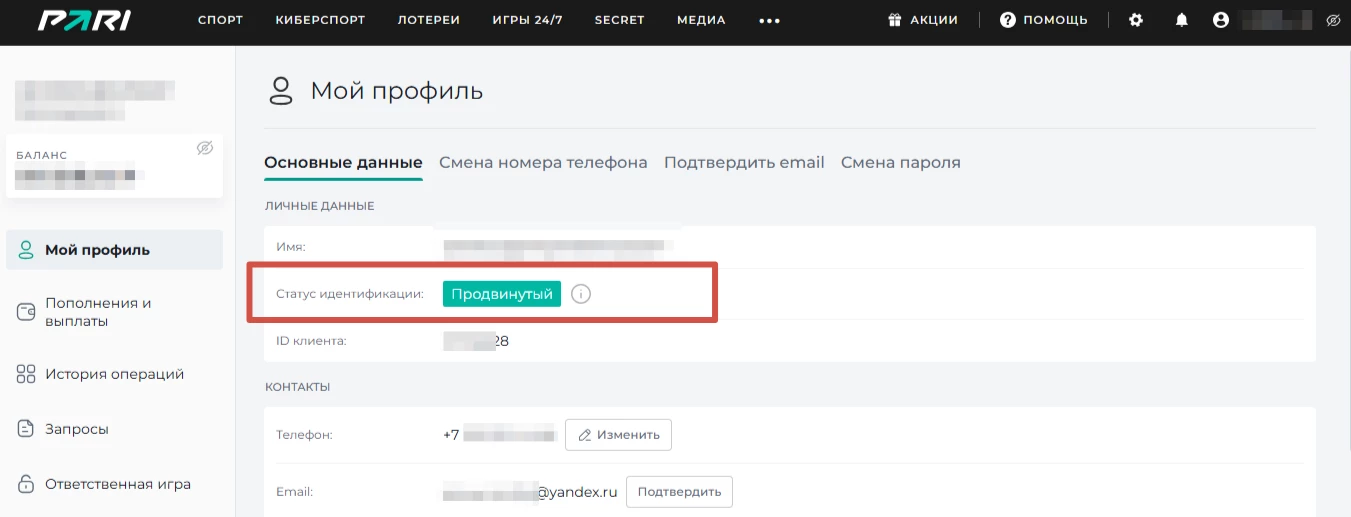Select Мой профиль in sidebar

click(x=114, y=250)
